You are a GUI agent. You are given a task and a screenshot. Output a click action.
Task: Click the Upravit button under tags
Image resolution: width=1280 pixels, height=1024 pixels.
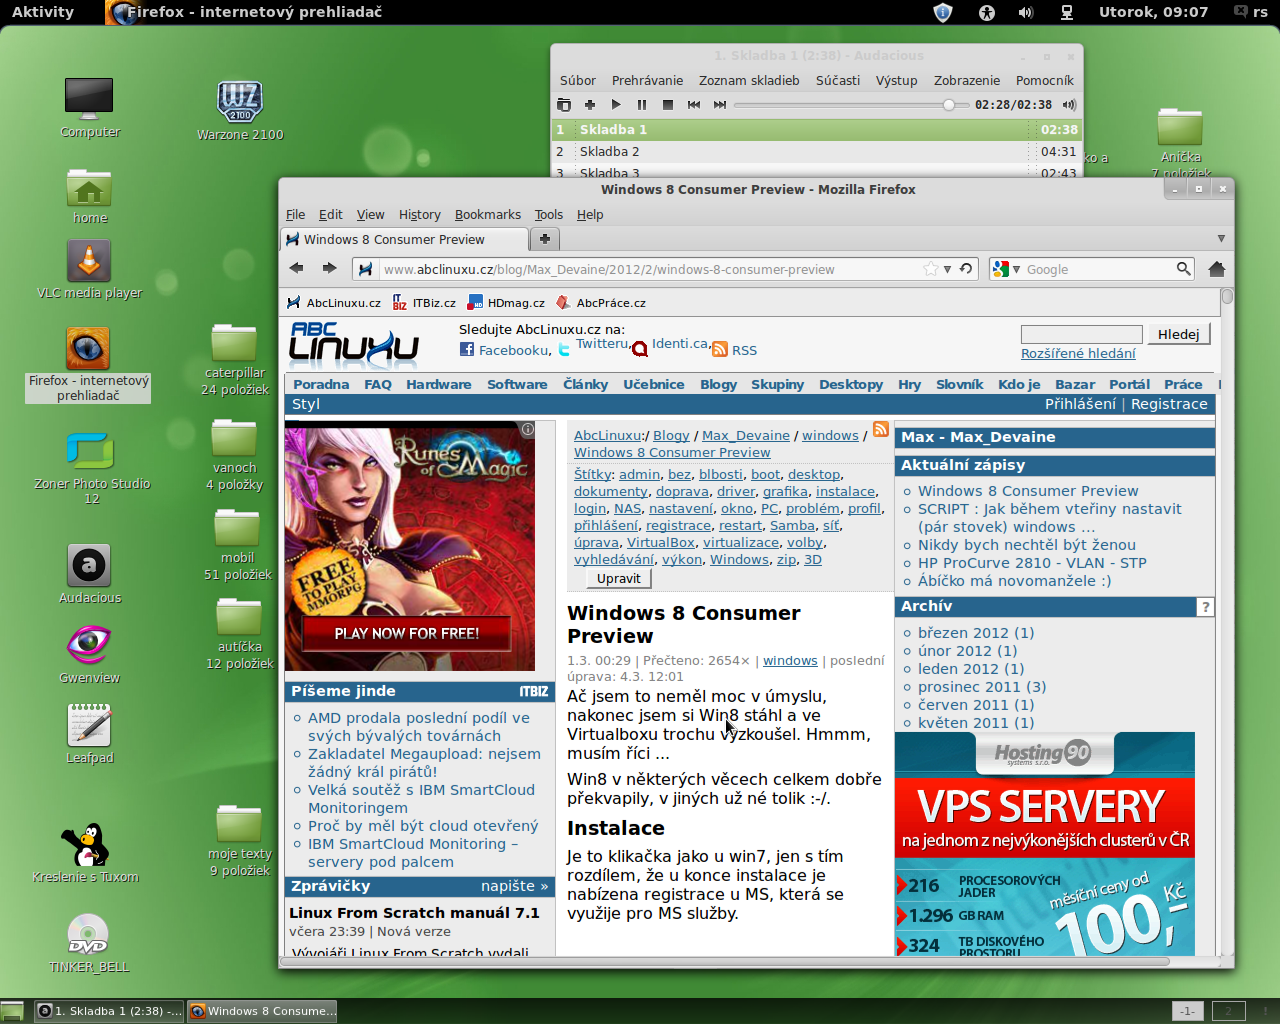619,578
